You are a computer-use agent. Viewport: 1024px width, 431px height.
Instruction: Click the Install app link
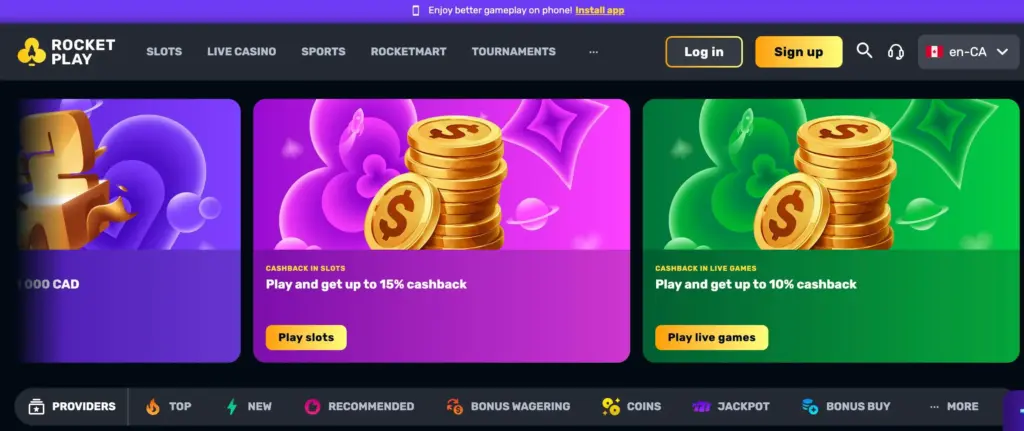coord(600,10)
